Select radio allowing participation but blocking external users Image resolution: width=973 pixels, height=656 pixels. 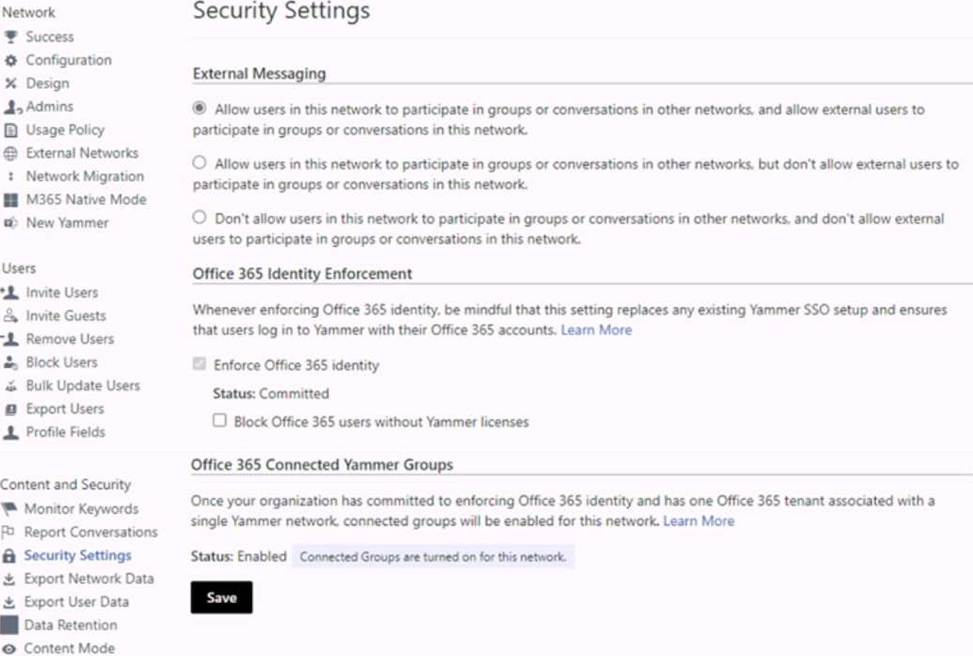point(200,162)
